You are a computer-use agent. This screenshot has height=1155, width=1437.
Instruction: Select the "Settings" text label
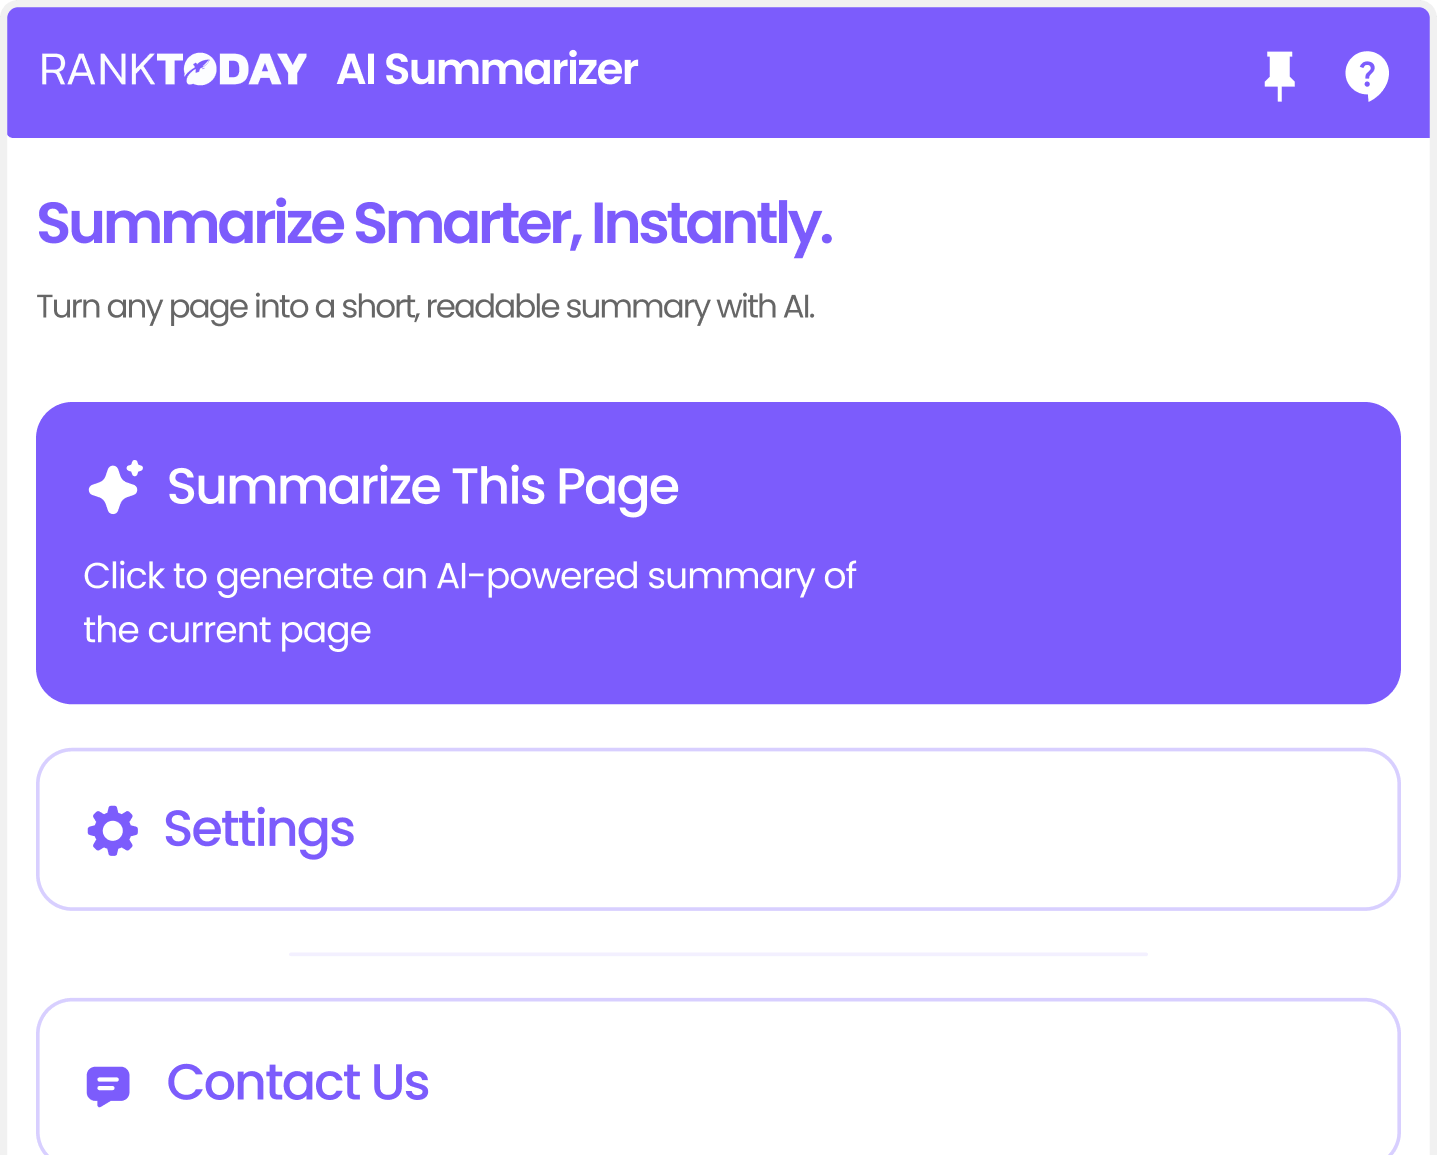(x=259, y=830)
